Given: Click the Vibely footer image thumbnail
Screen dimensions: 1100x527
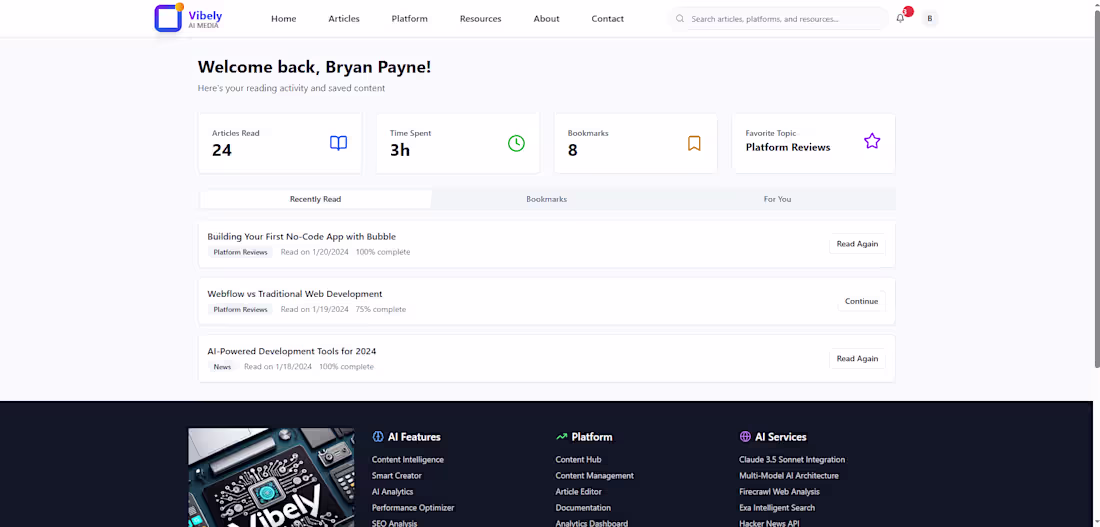Looking at the screenshot, I should [x=271, y=477].
